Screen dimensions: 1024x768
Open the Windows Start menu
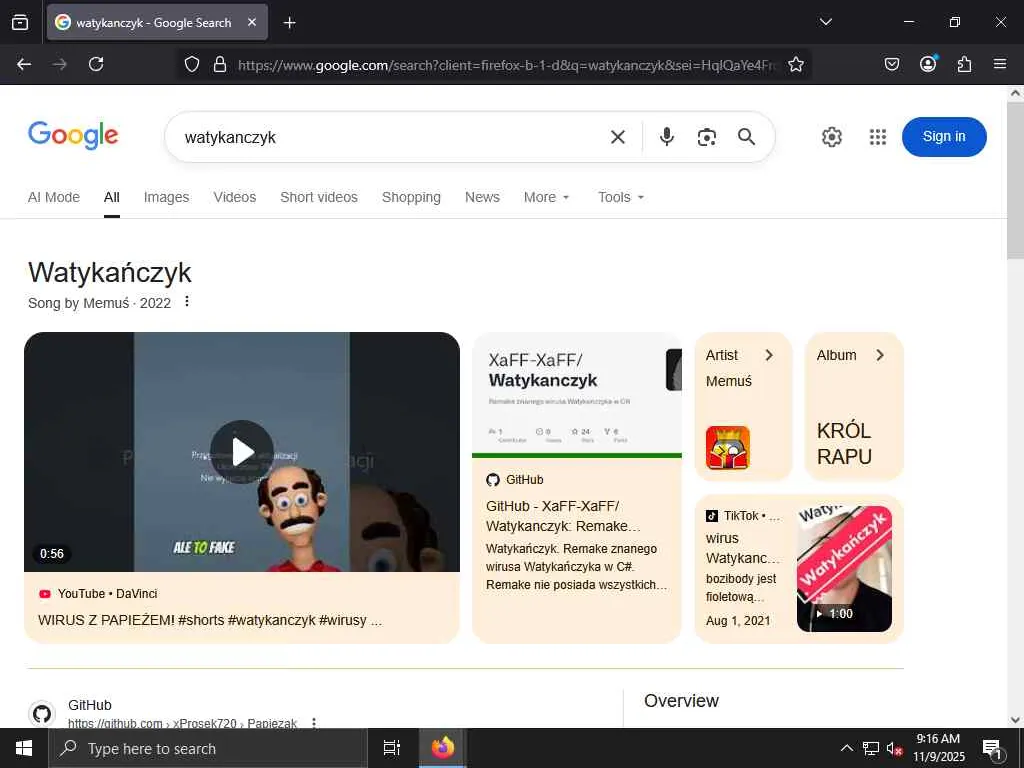tap(24, 748)
